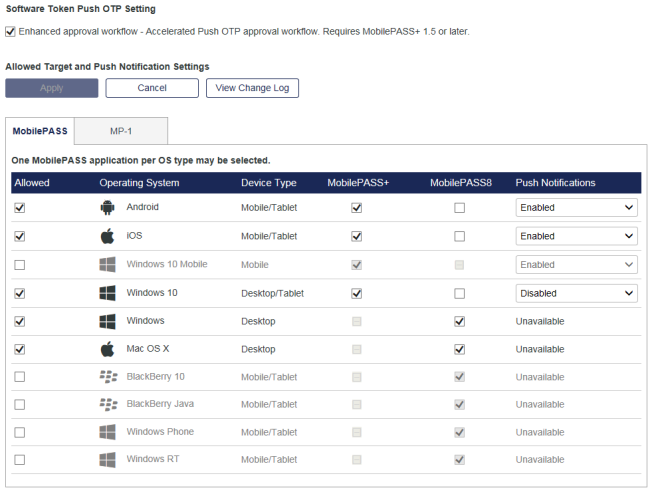The height and width of the screenshot is (492, 652).
Task: Uncheck the Allowed box for Android
Action: (x=20, y=208)
